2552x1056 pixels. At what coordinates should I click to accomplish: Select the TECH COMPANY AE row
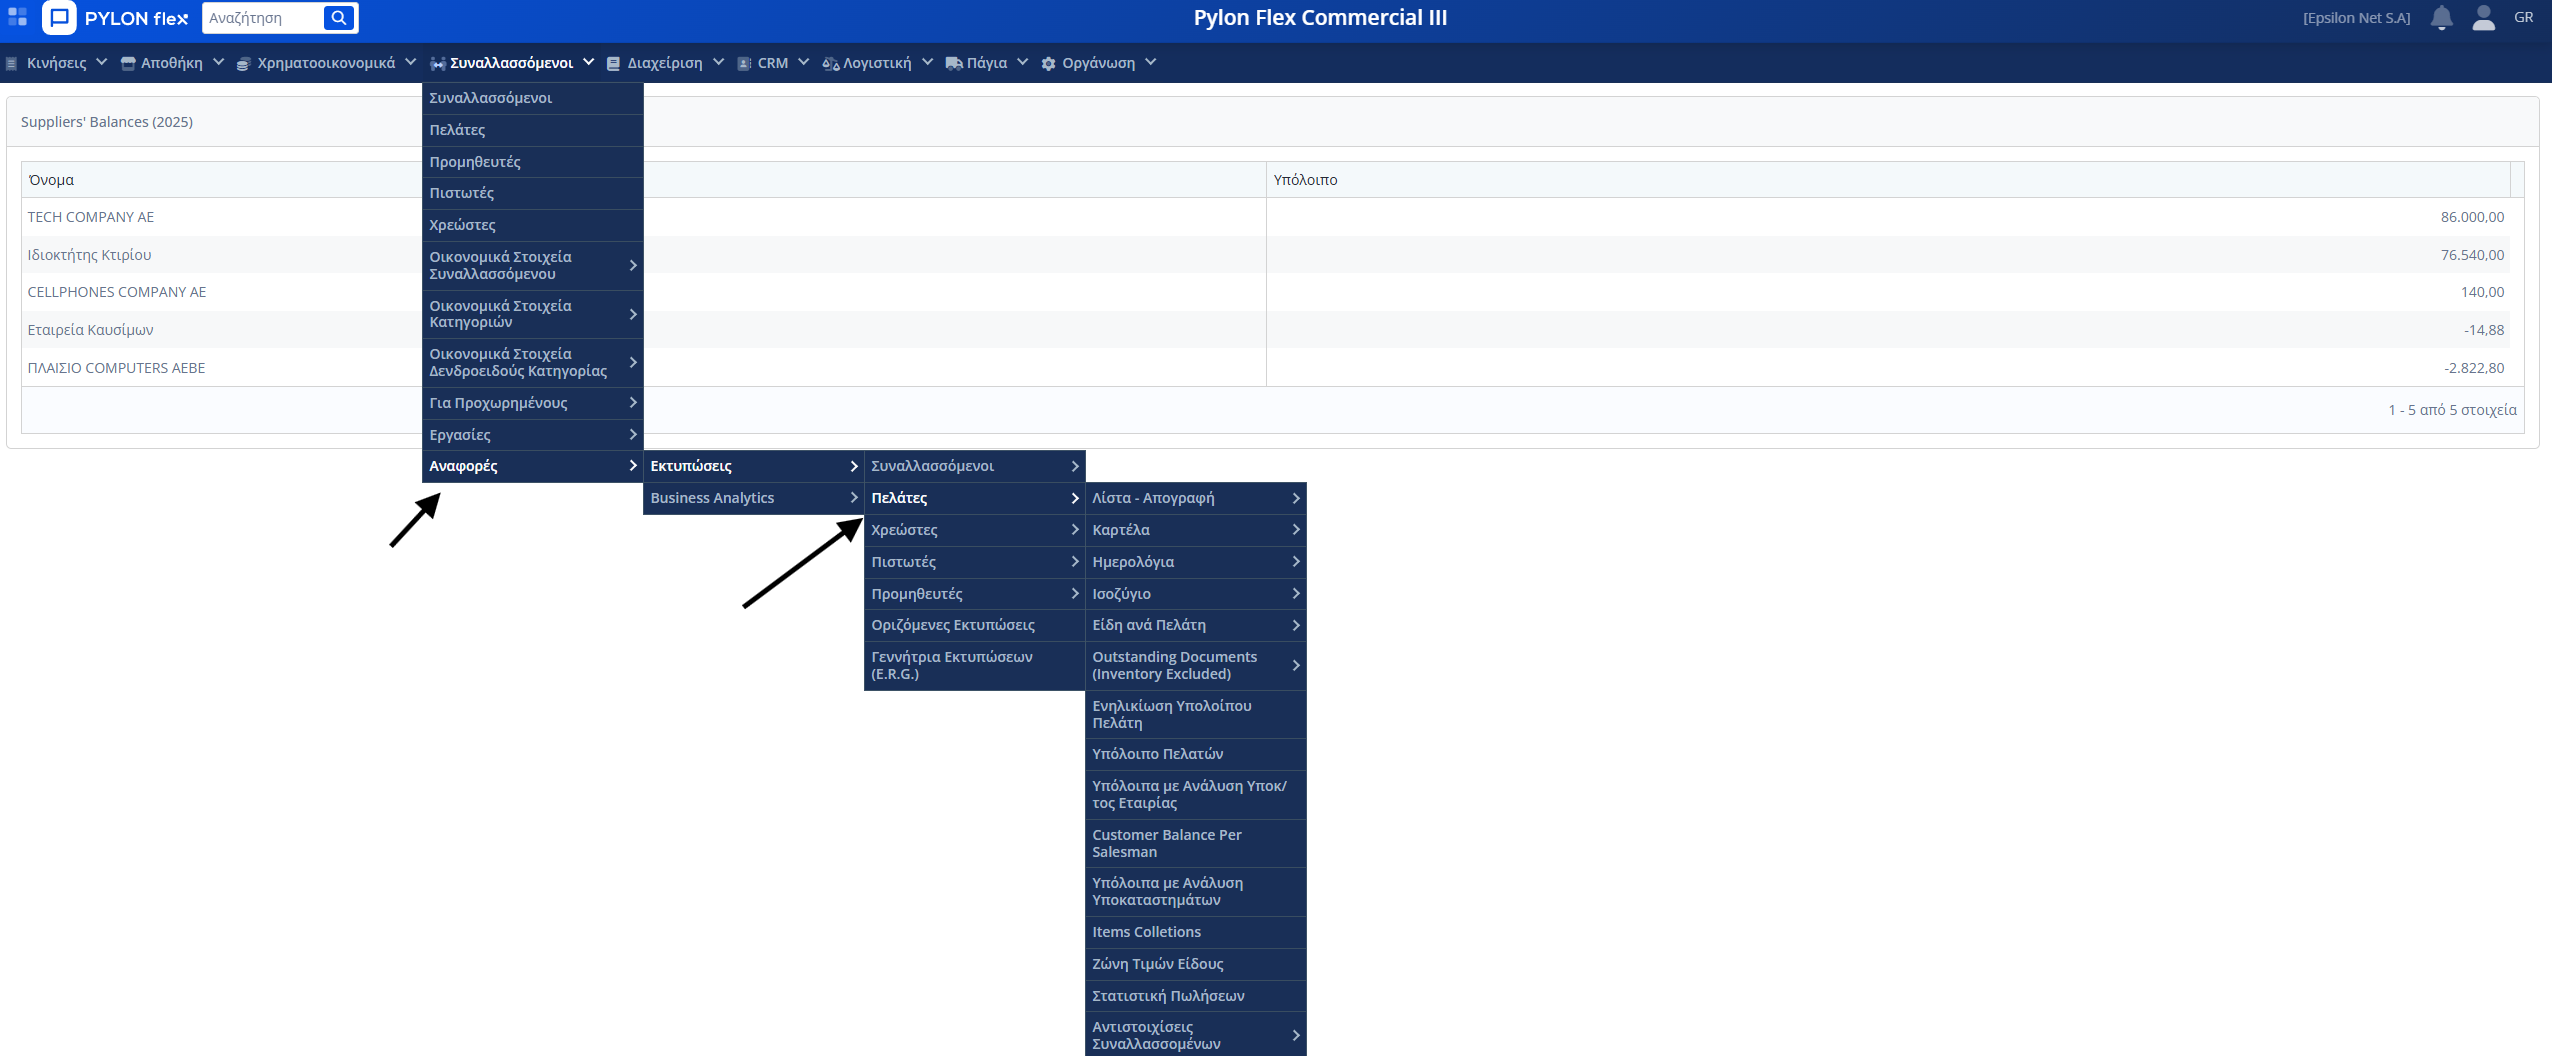pyautogui.click(x=1266, y=217)
